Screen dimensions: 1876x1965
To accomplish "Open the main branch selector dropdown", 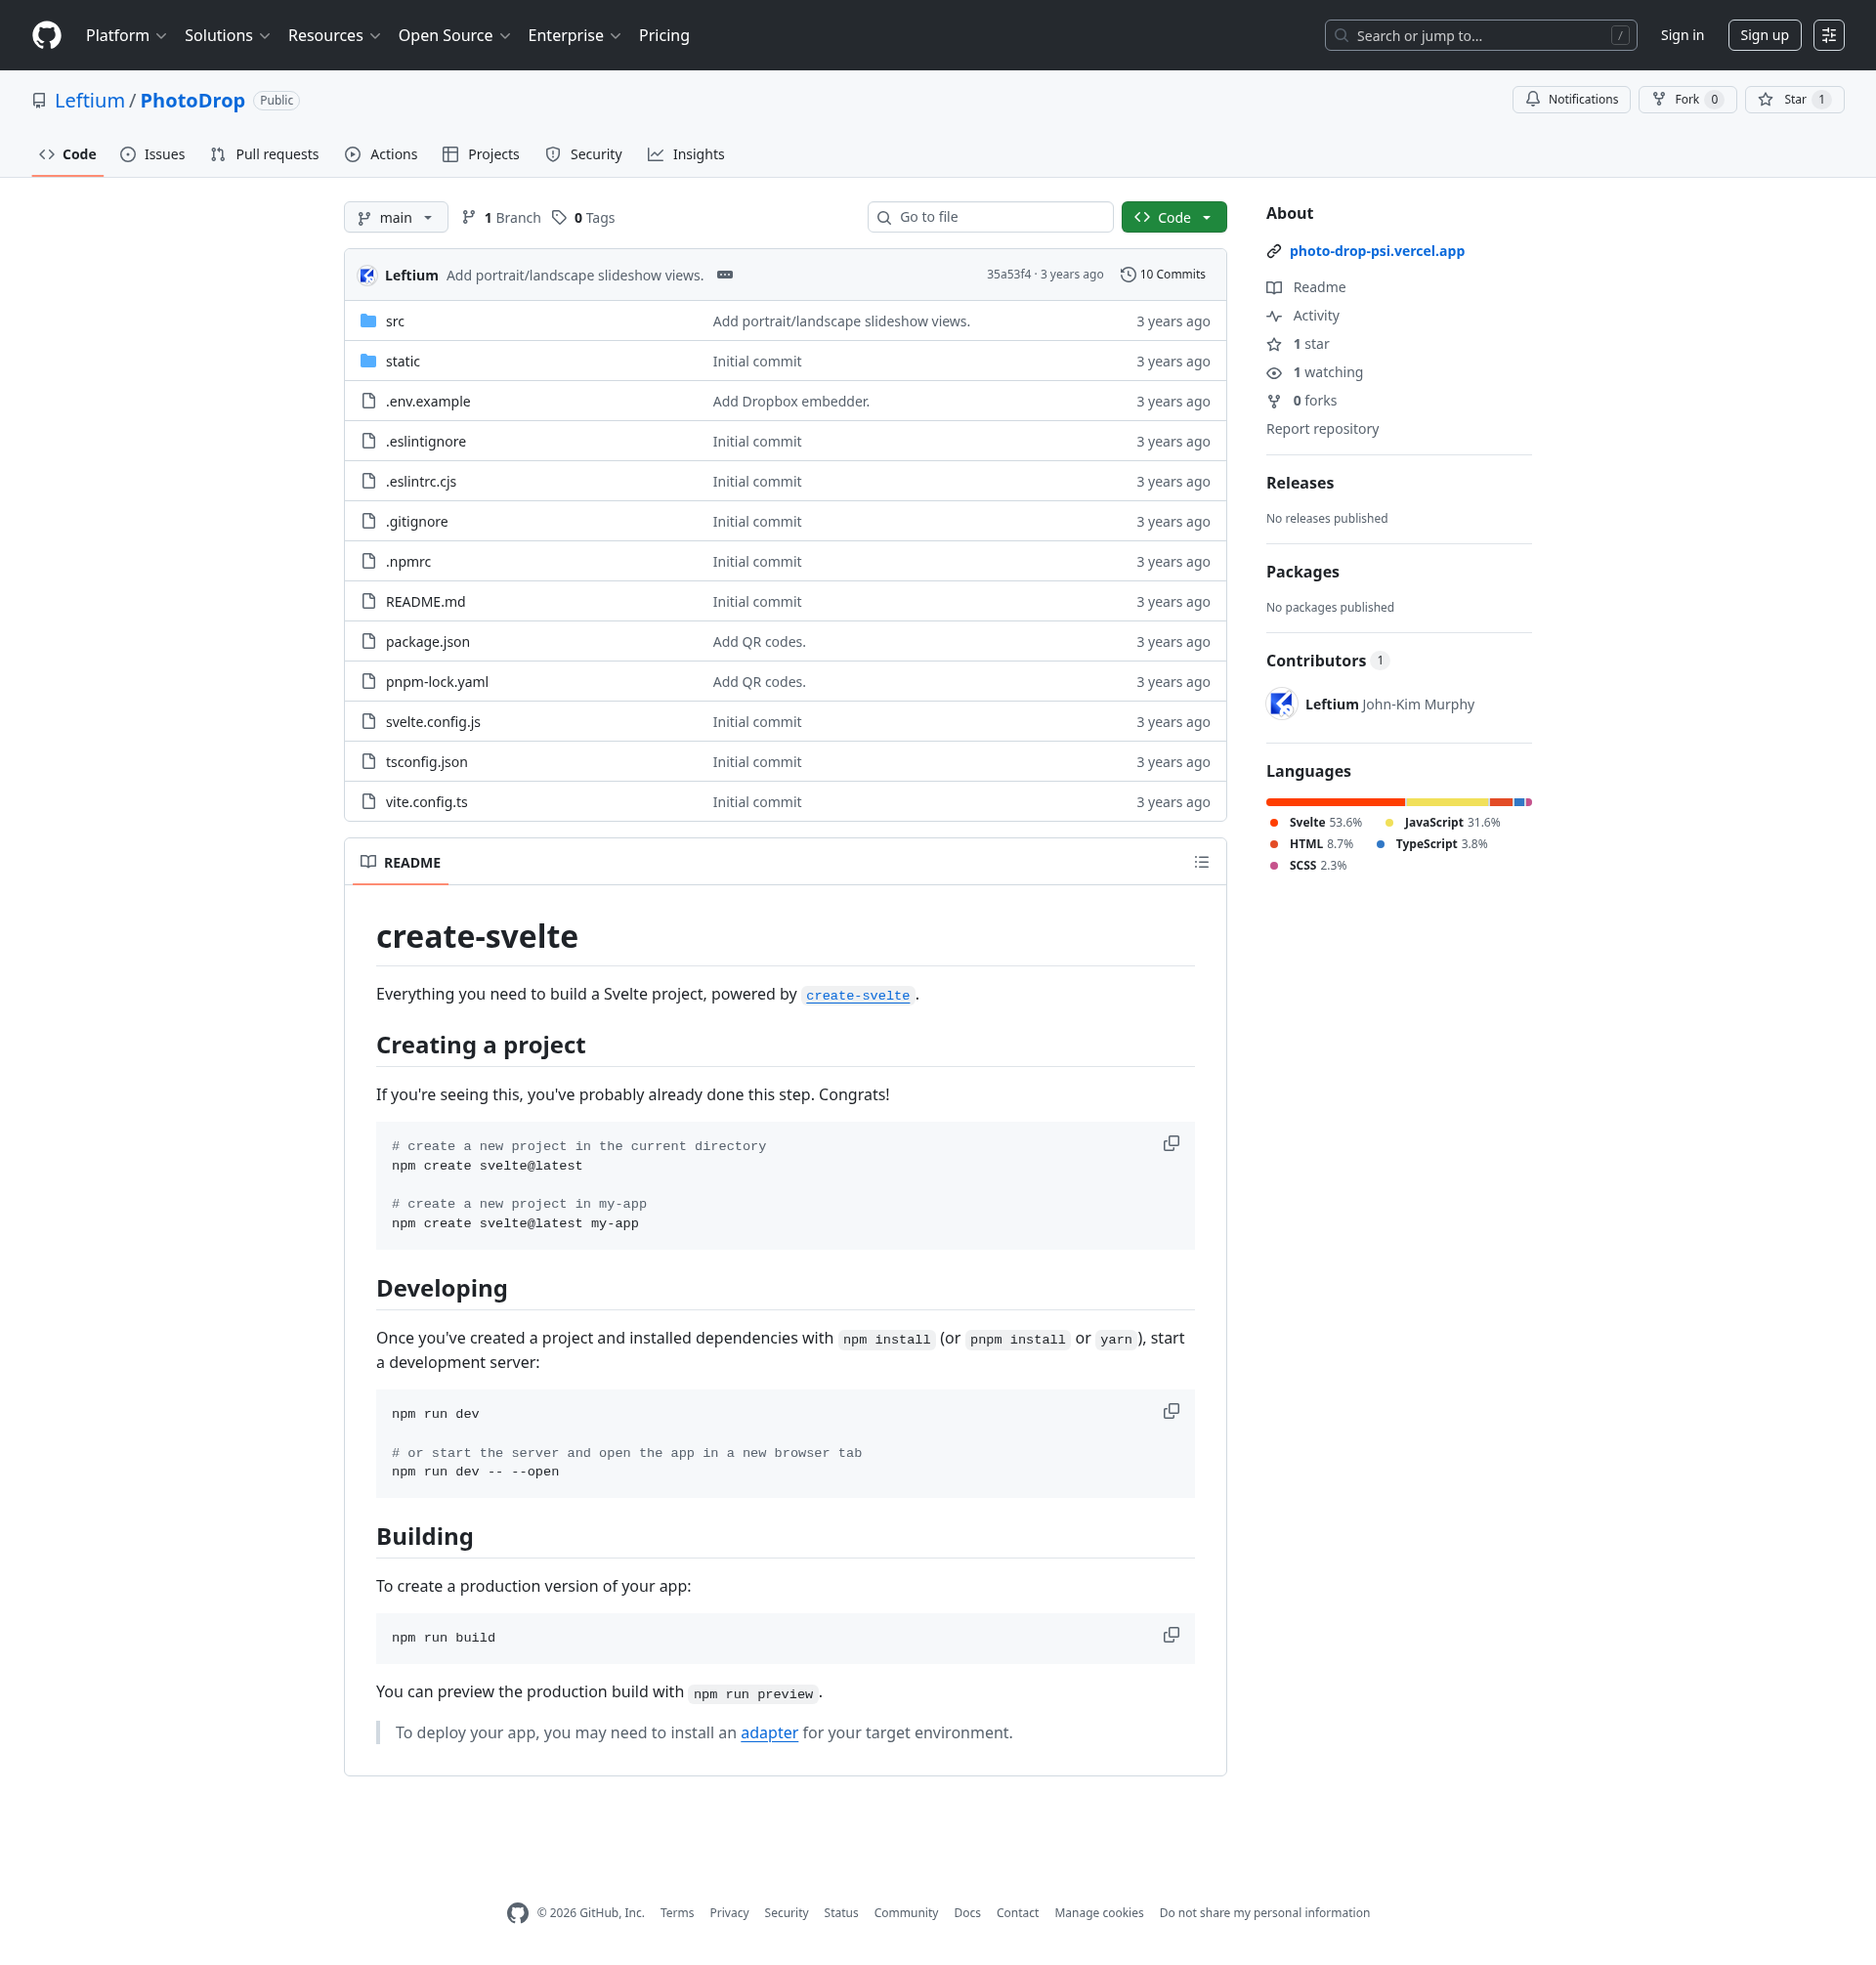I will pyautogui.click(x=396, y=217).
